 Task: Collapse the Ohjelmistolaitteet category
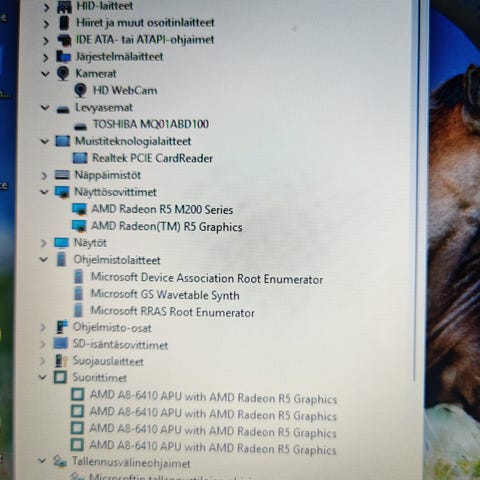pos(44,260)
